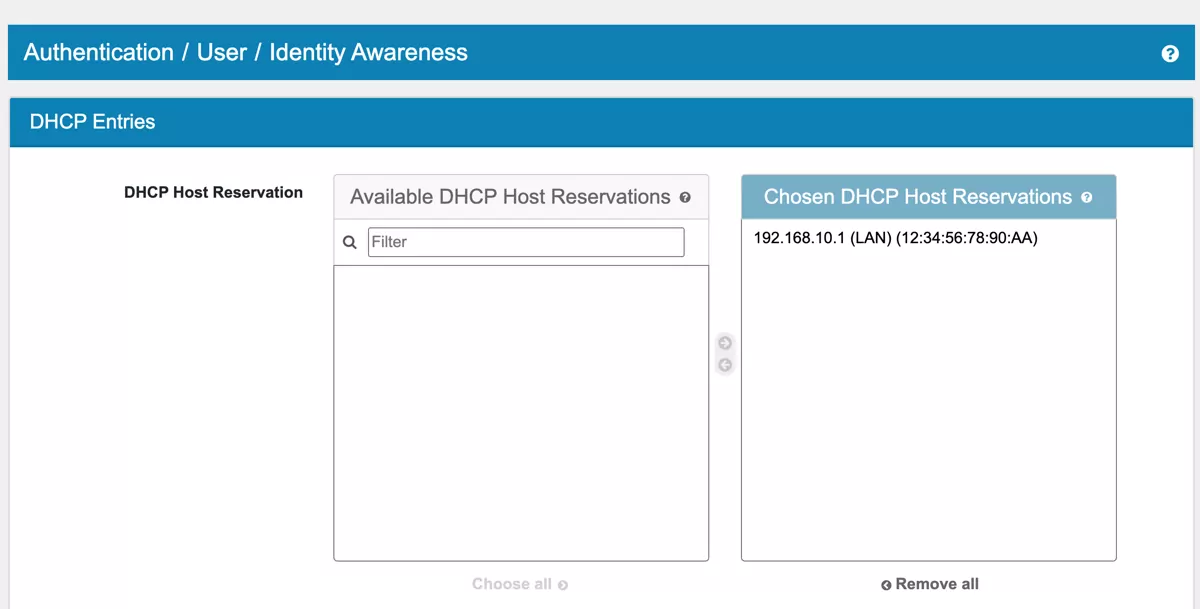Viewport: 1200px width, 609px height.
Task: Click the DHCP Host Reservation field label
Action: [213, 192]
